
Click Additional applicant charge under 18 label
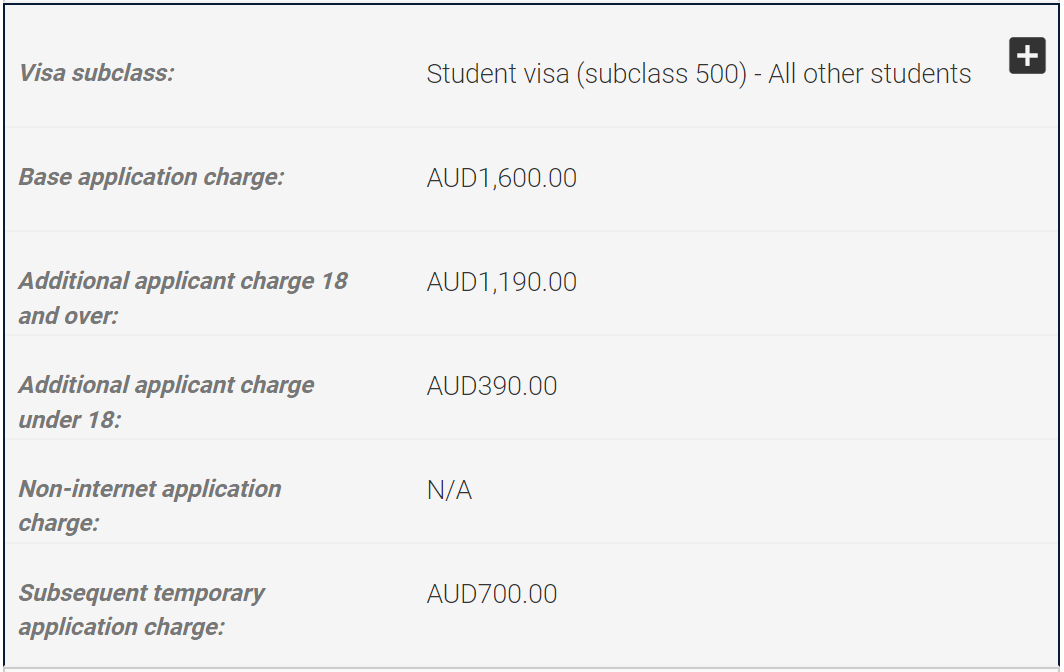tap(166, 402)
